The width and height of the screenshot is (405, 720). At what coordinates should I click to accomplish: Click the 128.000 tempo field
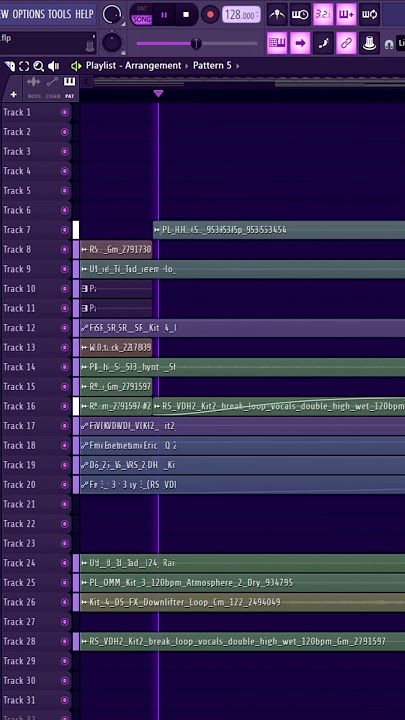tap(242, 15)
